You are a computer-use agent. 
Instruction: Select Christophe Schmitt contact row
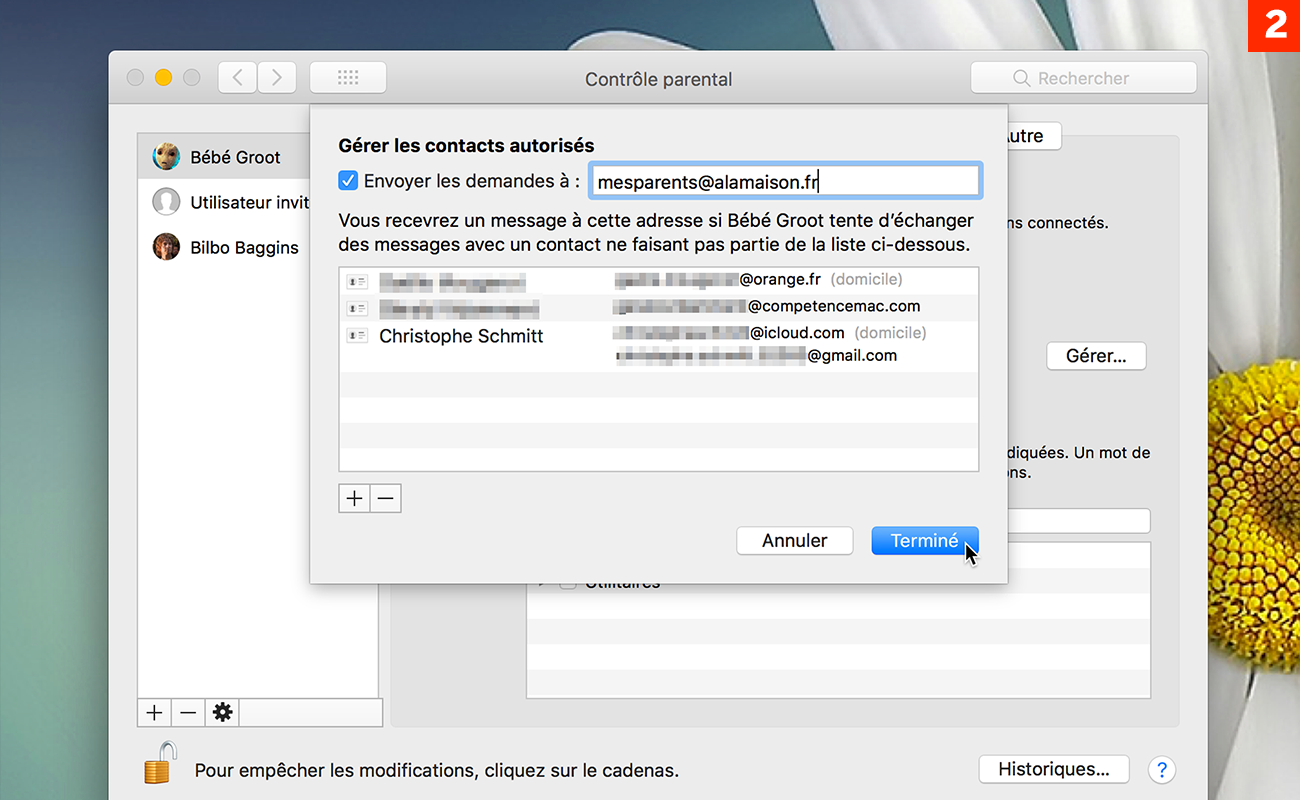tap(659, 345)
